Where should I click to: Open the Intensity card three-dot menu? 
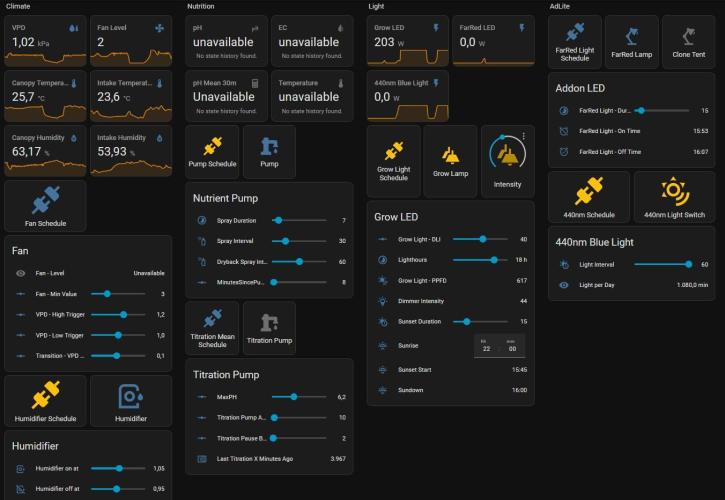[523, 136]
